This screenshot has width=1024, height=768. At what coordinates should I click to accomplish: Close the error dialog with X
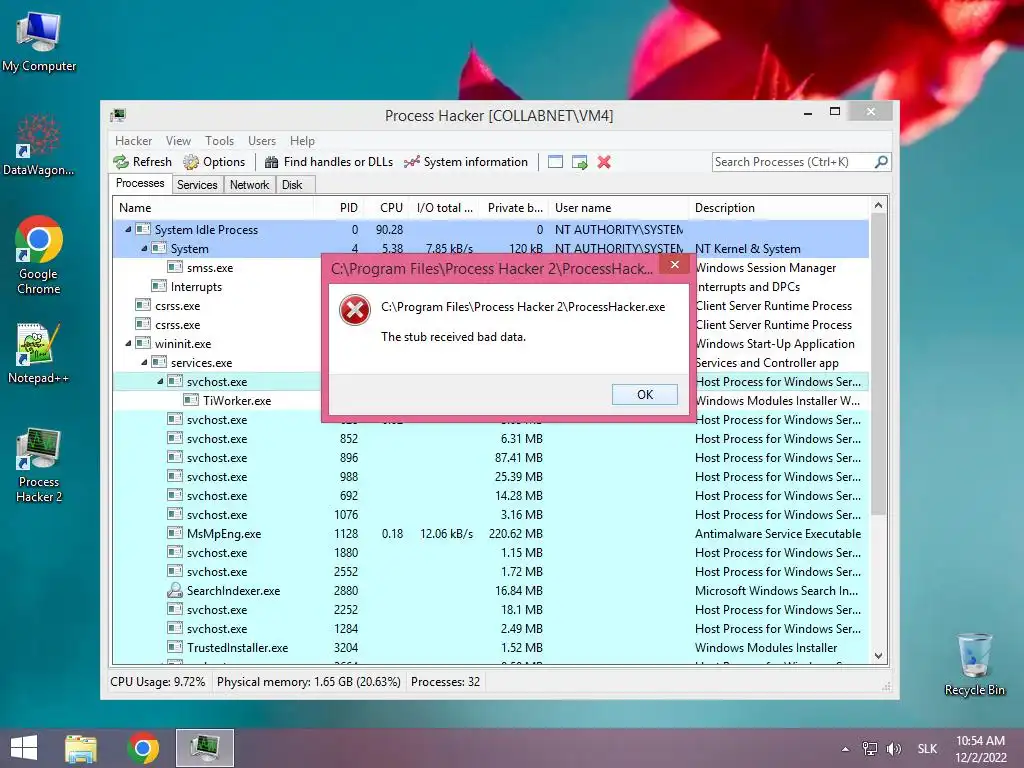675,264
